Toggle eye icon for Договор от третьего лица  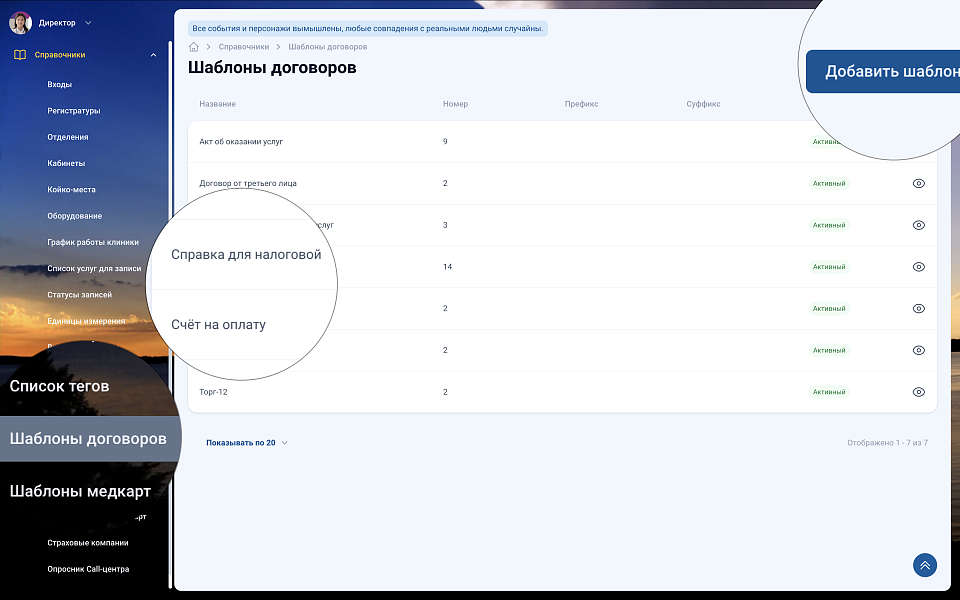coord(918,184)
